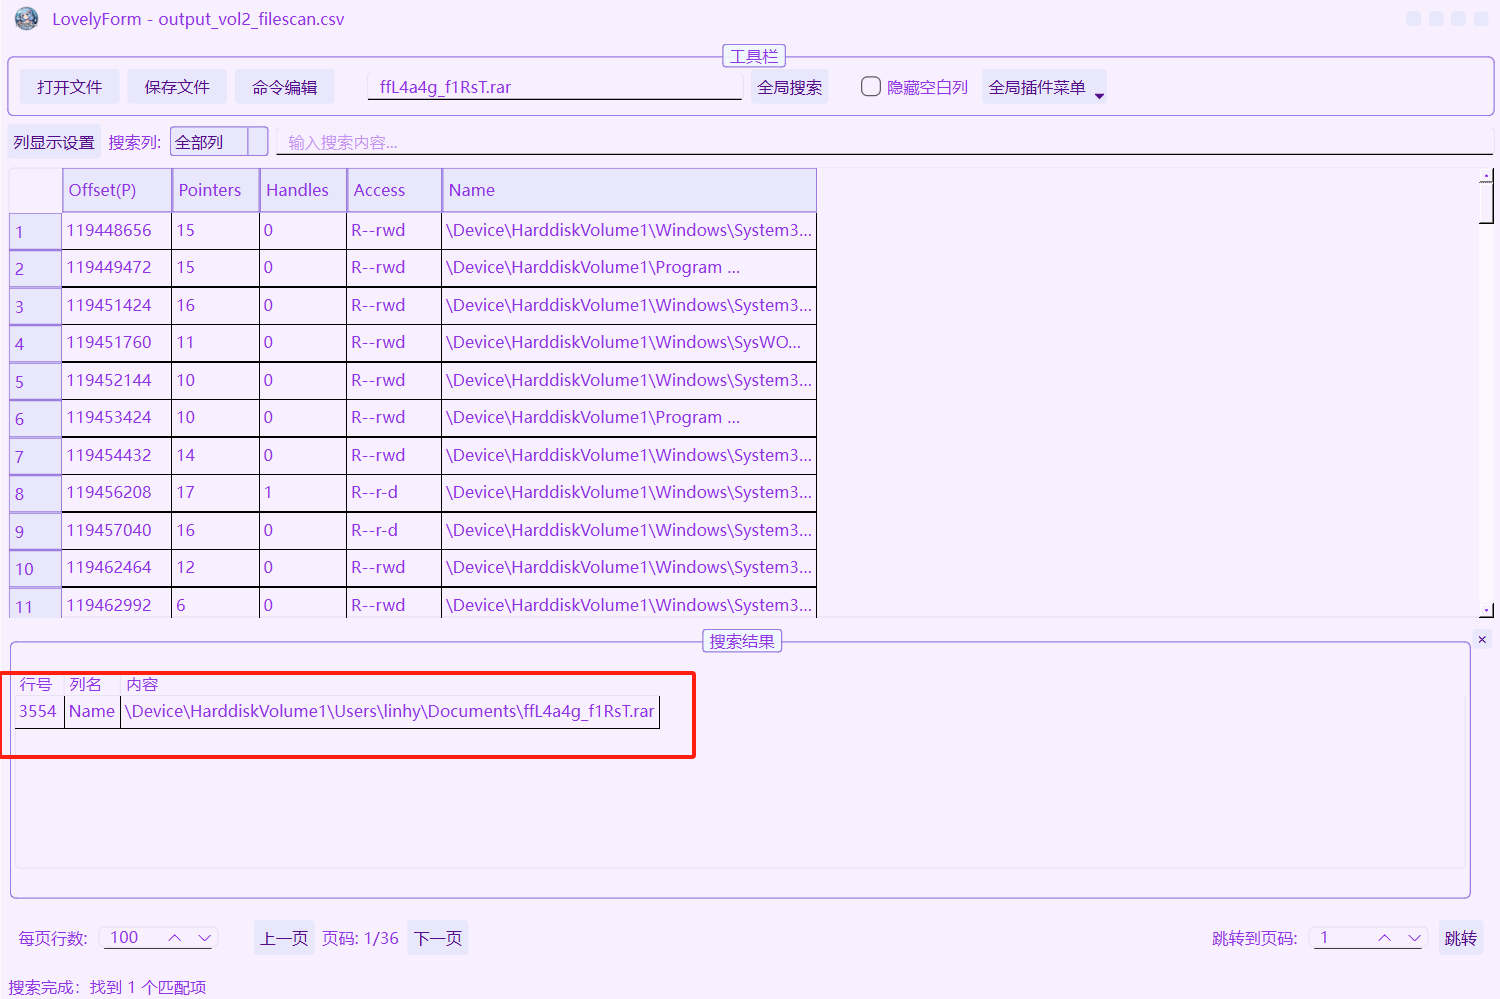Click offset cell 119448656
This screenshot has height=999, width=1500.
[x=117, y=230]
